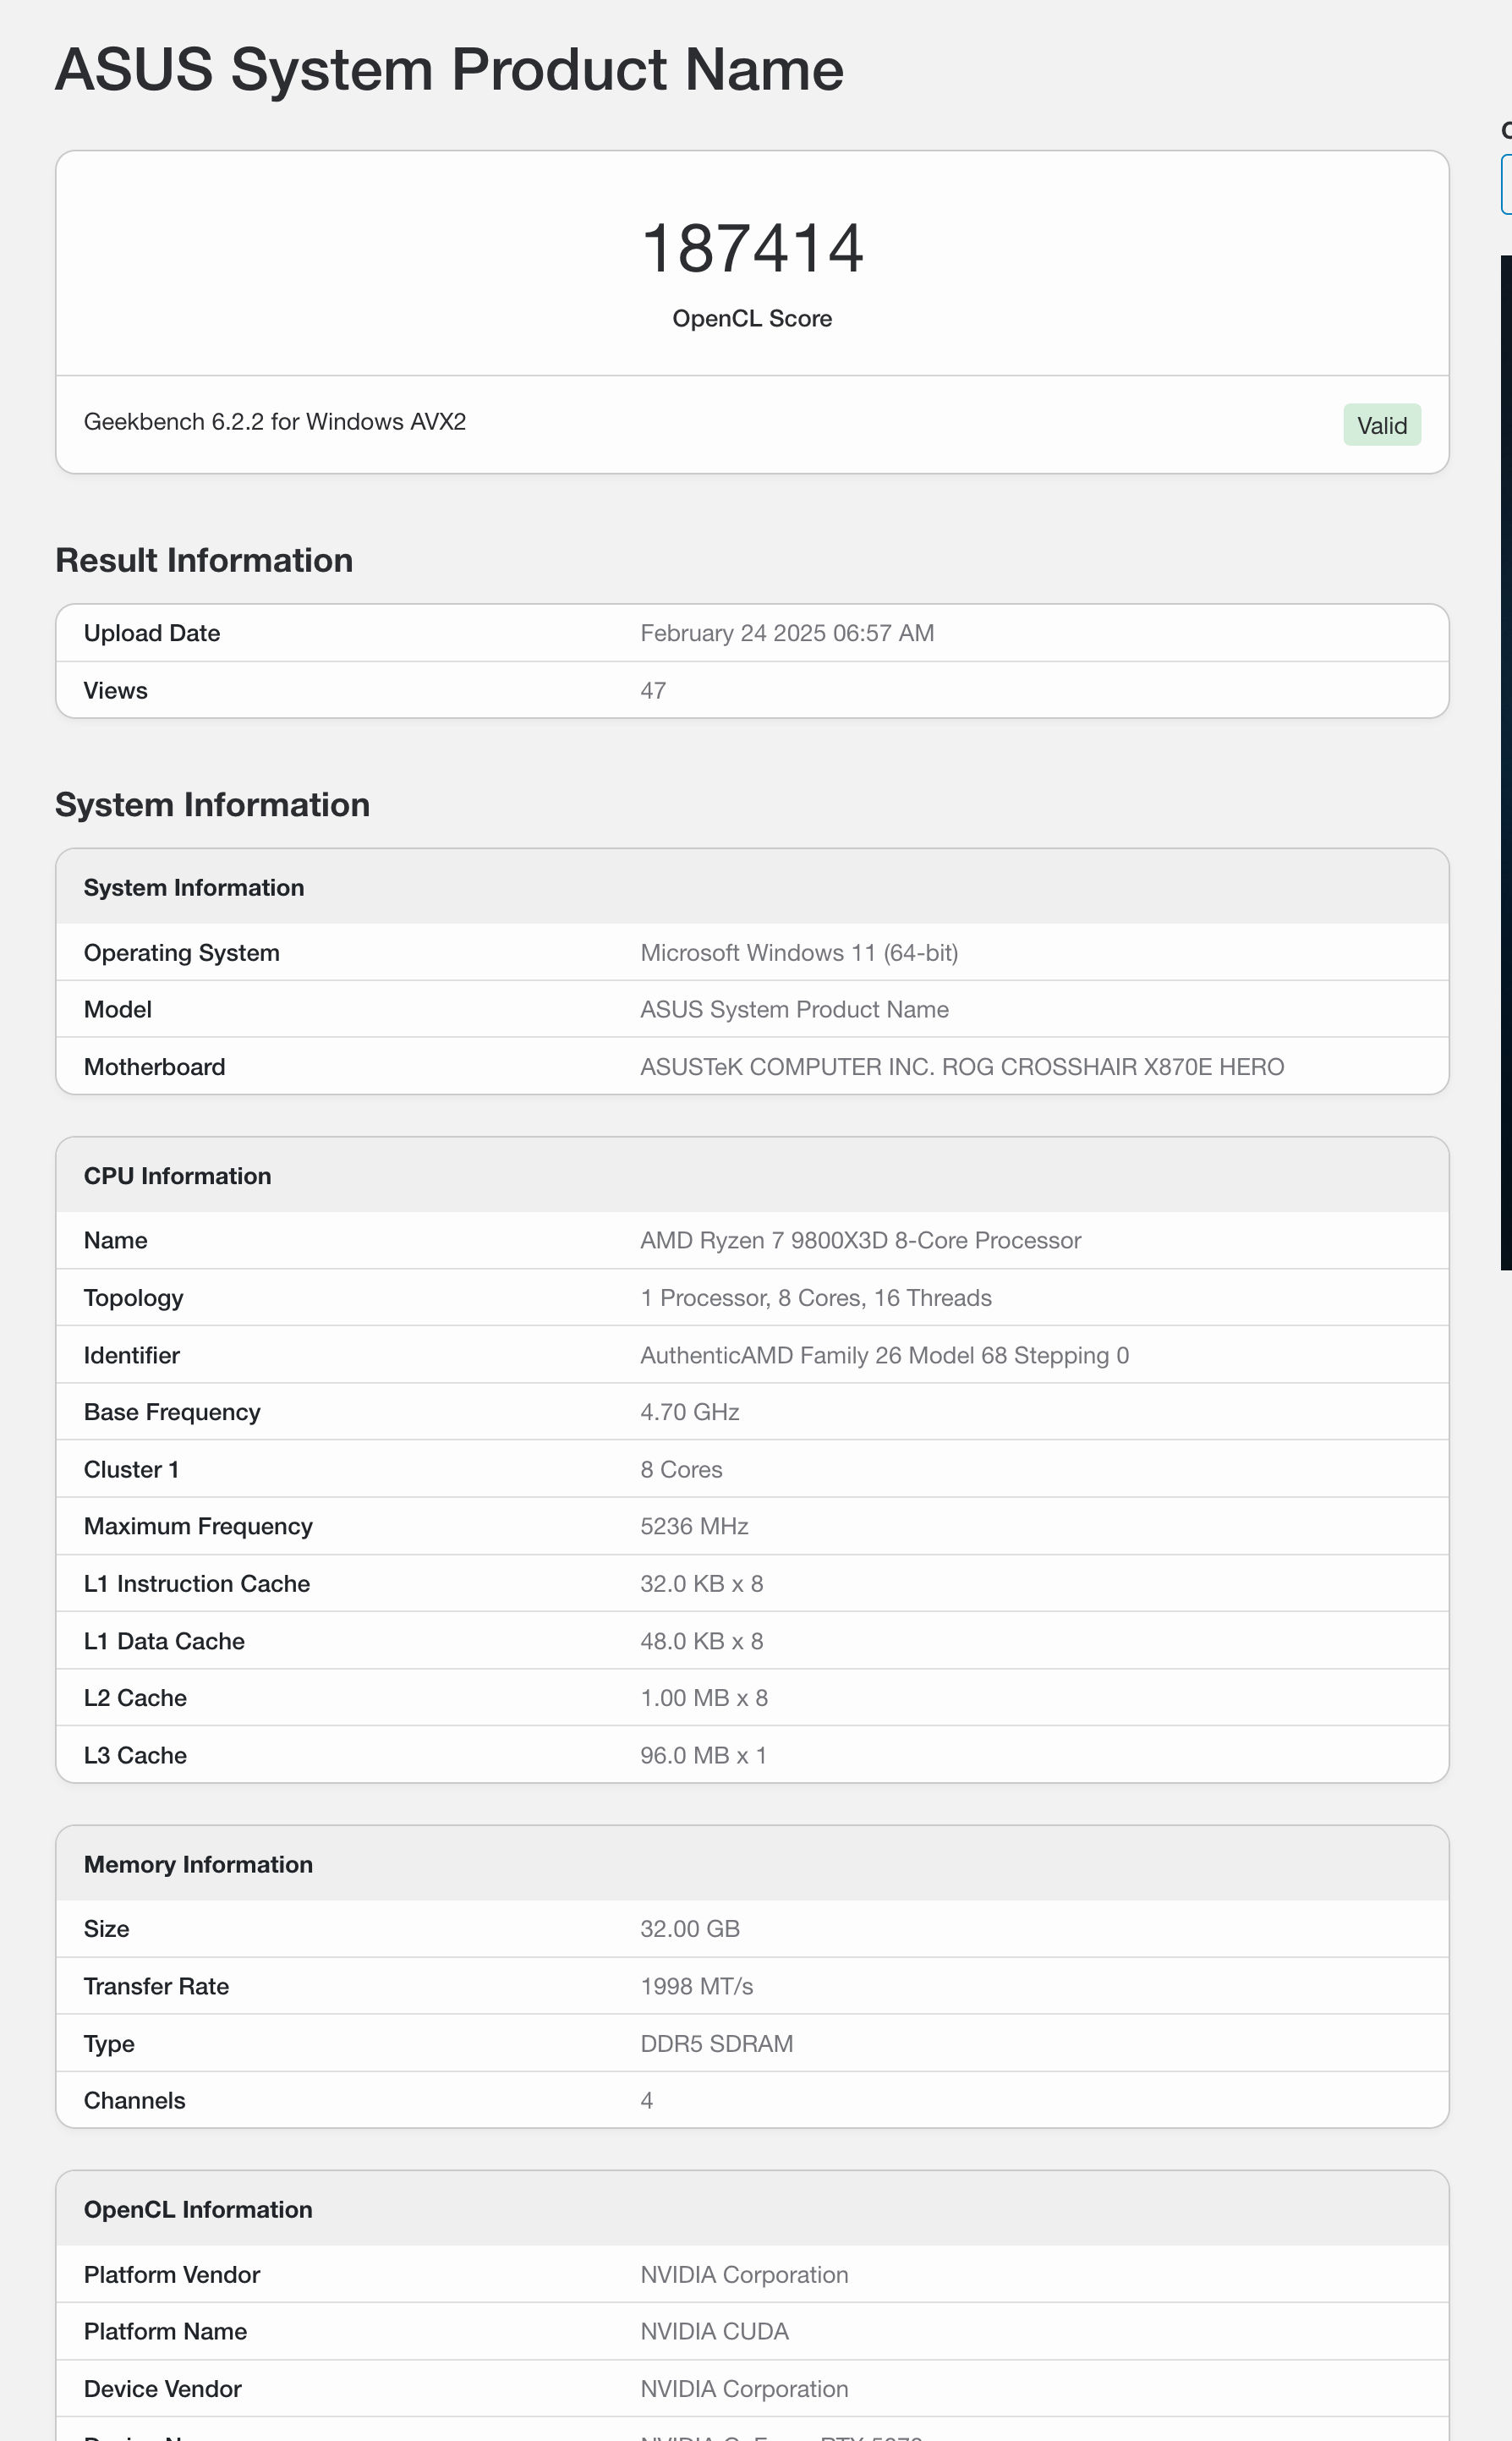Click the view count 47
This screenshot has height=2441, width=1512.
pyautogui.click(x=653, y=690)
